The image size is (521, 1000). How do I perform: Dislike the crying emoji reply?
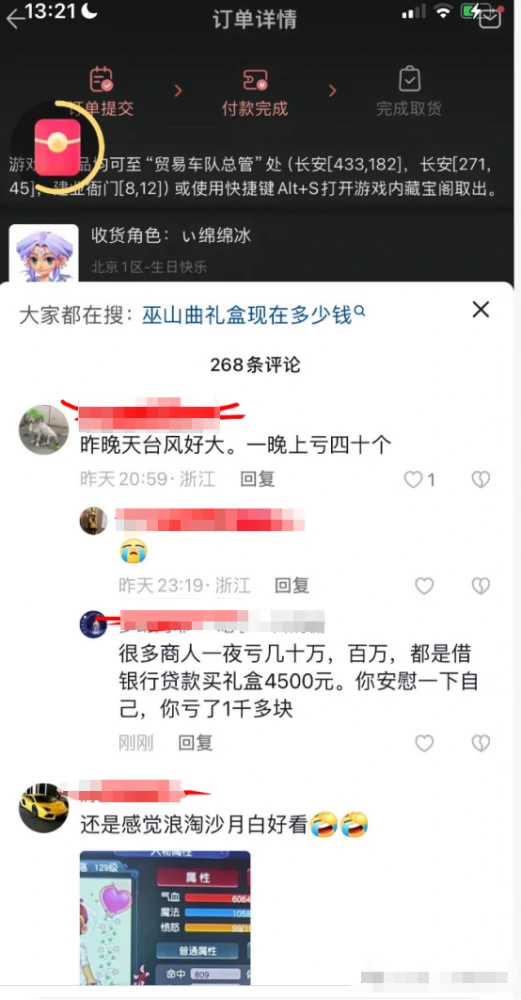480,585
